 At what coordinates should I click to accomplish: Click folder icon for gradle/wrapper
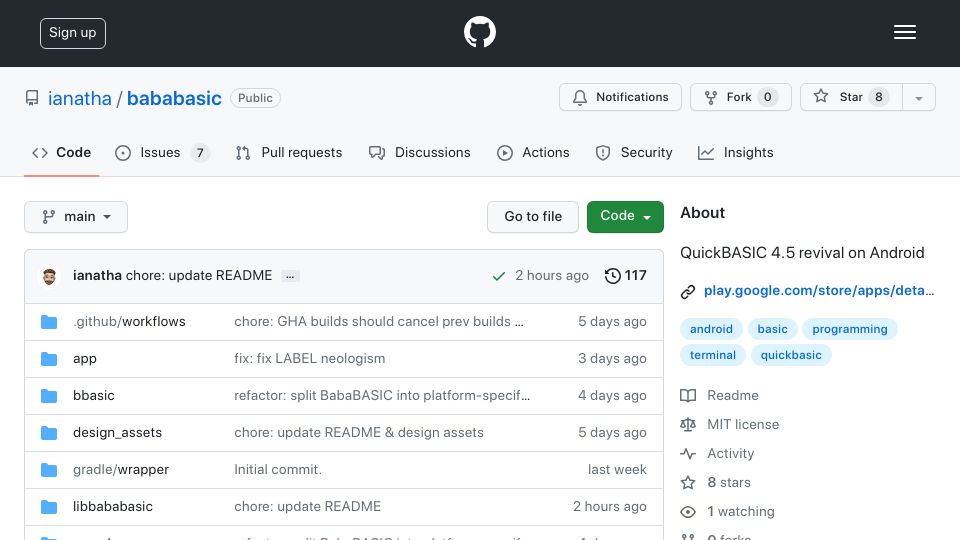49,470
